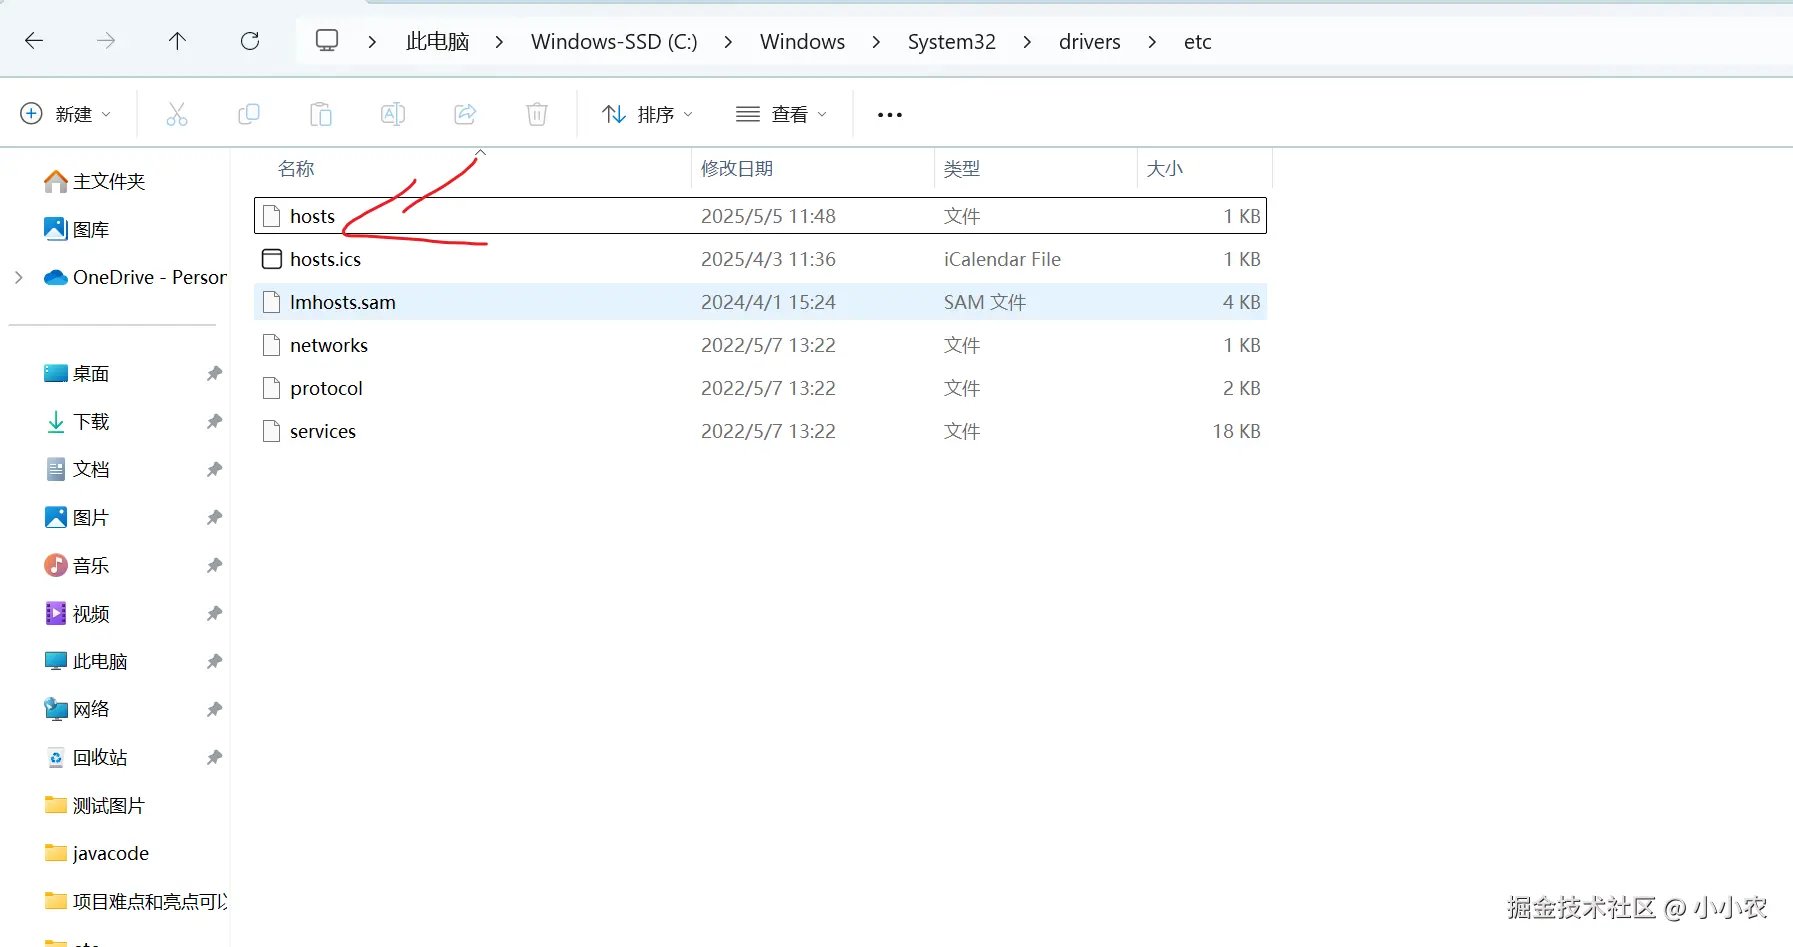Expand chevron after System32 breadcrumb

[1027, 42]
